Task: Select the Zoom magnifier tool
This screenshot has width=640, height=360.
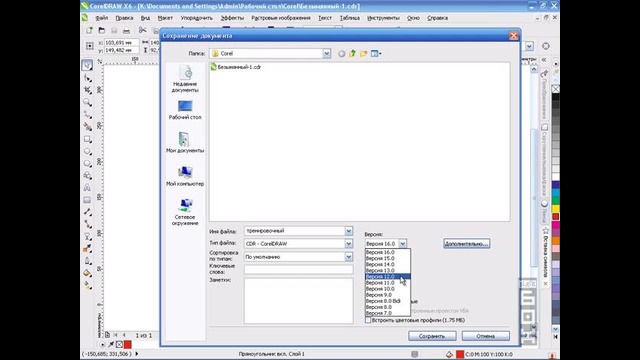Action: [87, 102]
